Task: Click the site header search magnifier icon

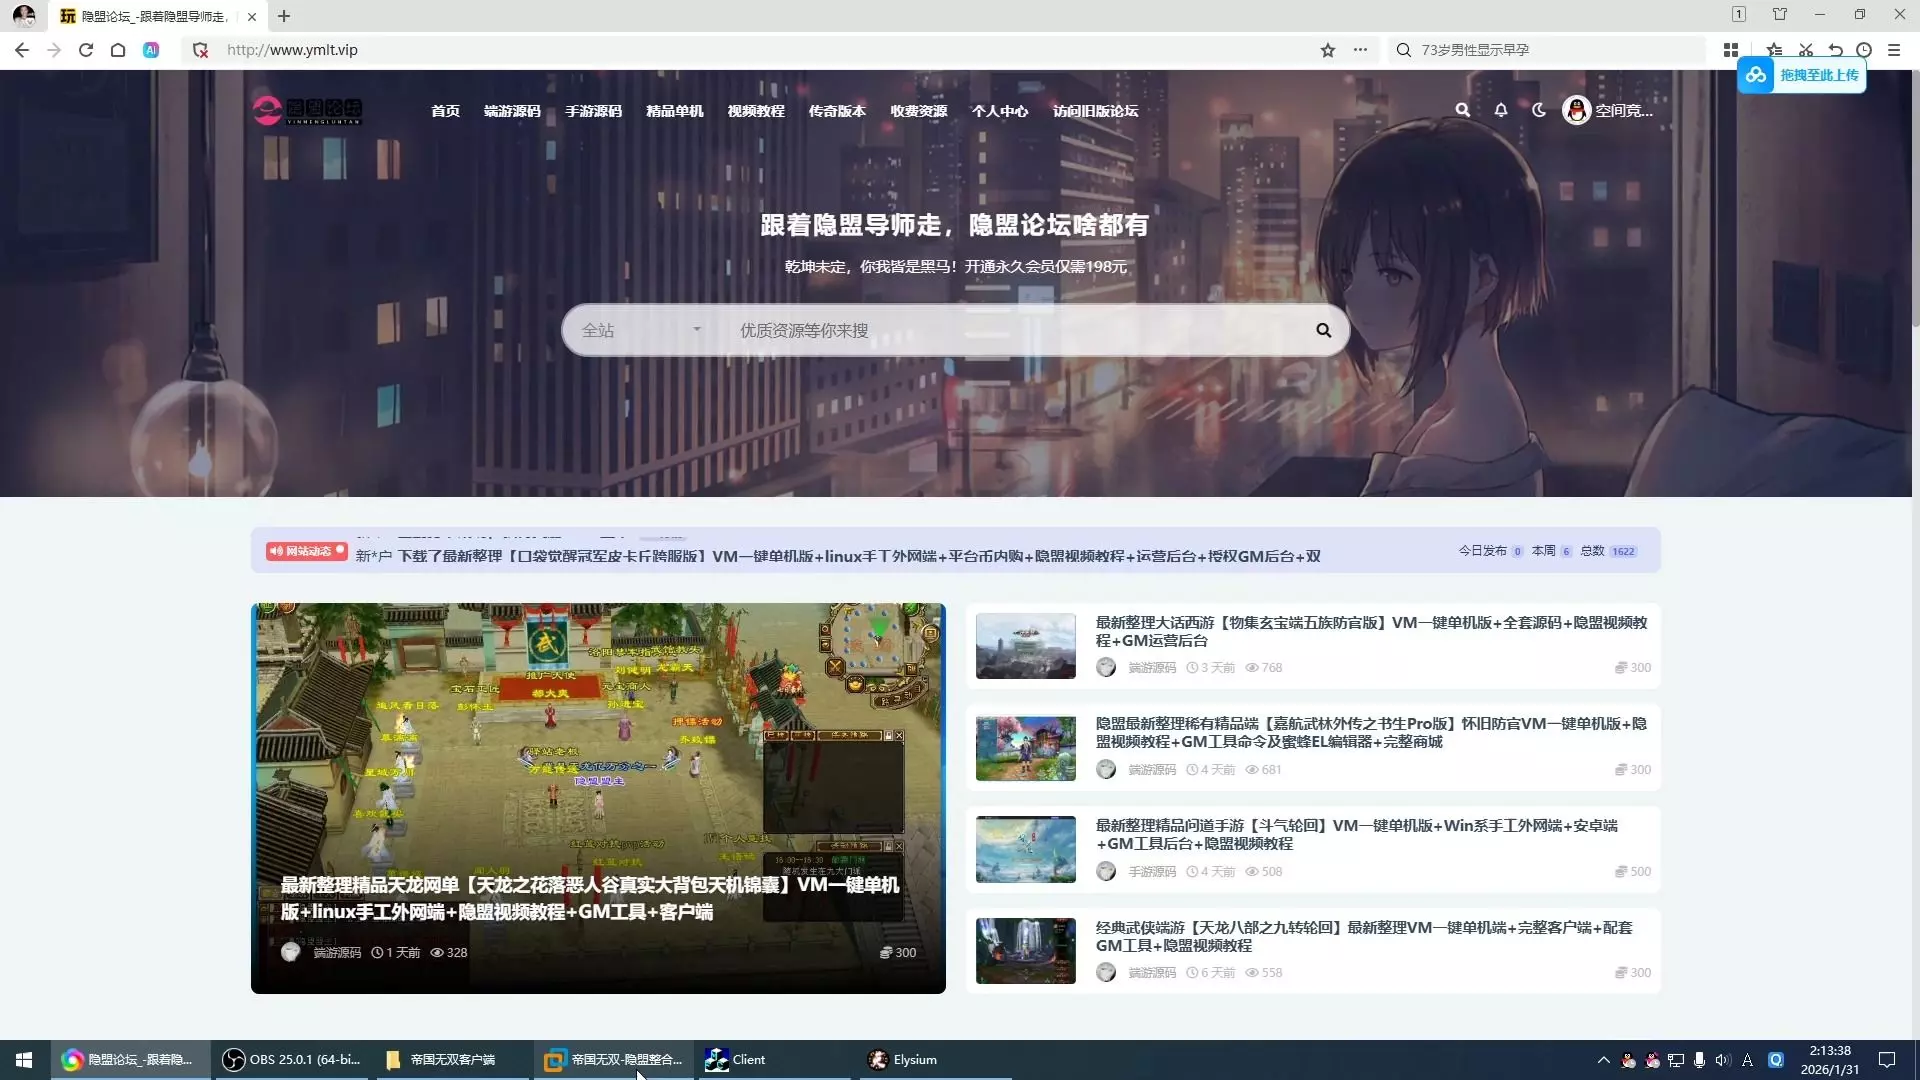Action: (1462, 110)
